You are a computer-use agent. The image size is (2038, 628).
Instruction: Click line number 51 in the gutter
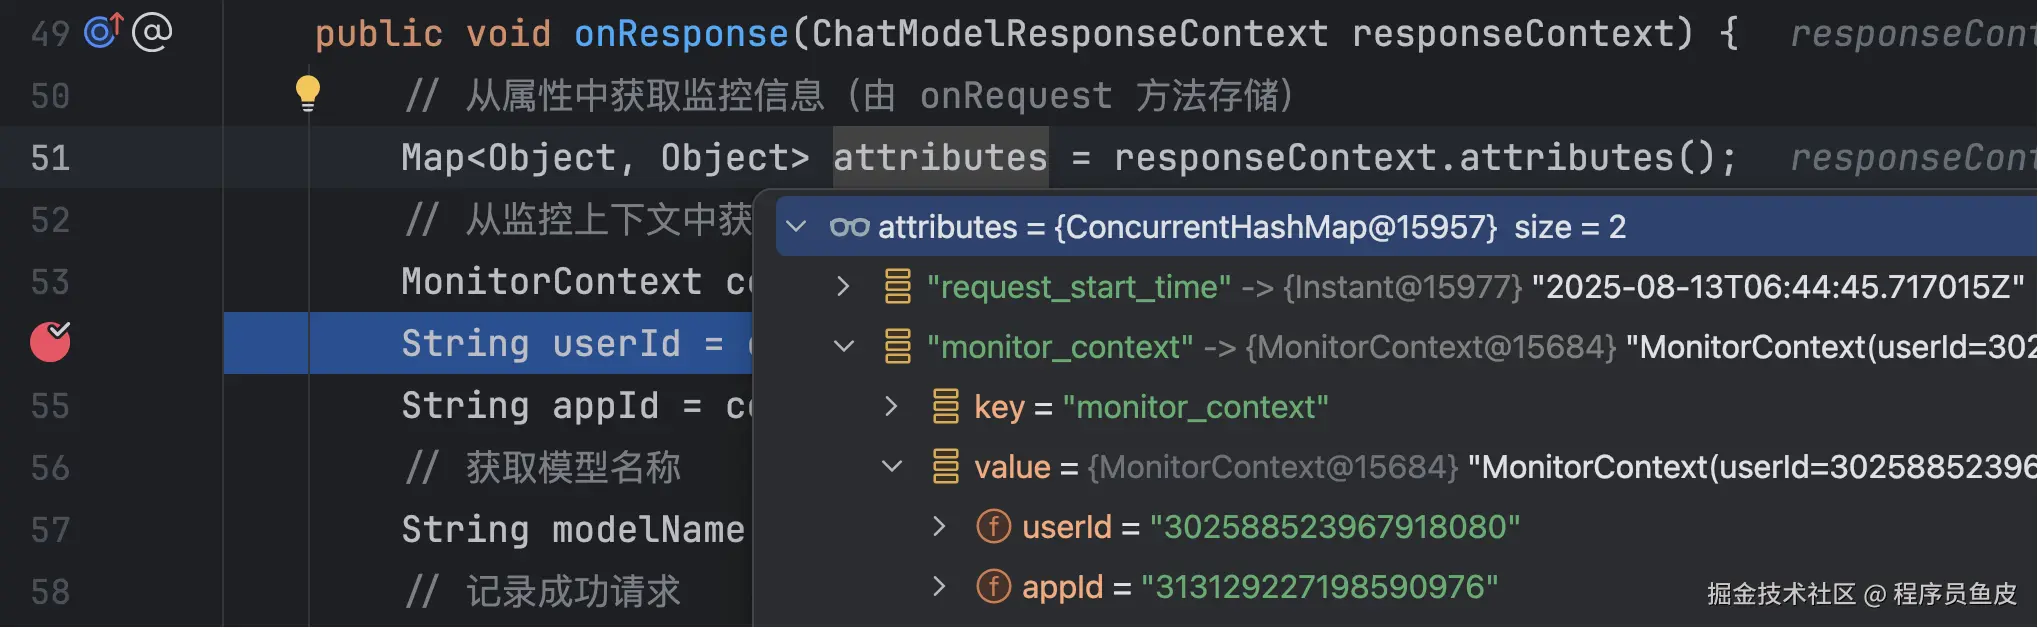(50, 158)
